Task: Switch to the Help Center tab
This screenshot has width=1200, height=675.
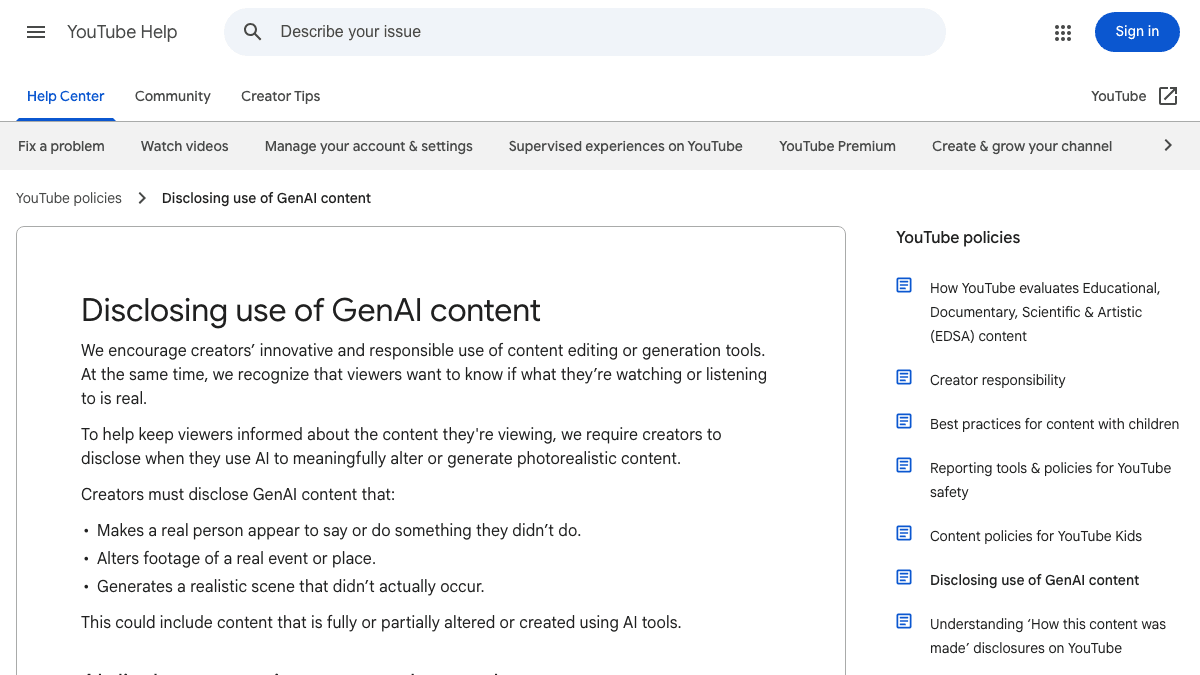Action: coord(66,96)
